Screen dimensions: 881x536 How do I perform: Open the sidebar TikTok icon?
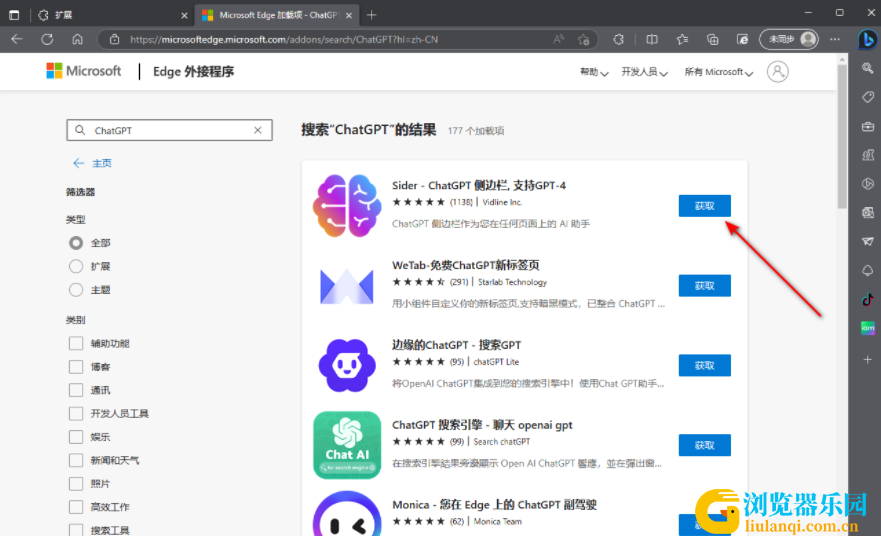pyautogui.click(x=868, y=299)
